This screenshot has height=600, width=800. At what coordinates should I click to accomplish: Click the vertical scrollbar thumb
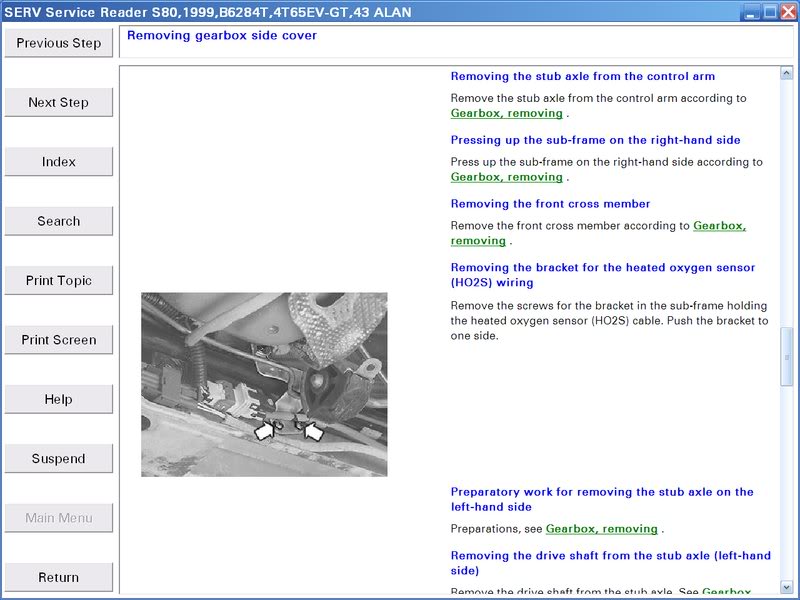pyautogui.click(x=786, y=357)
